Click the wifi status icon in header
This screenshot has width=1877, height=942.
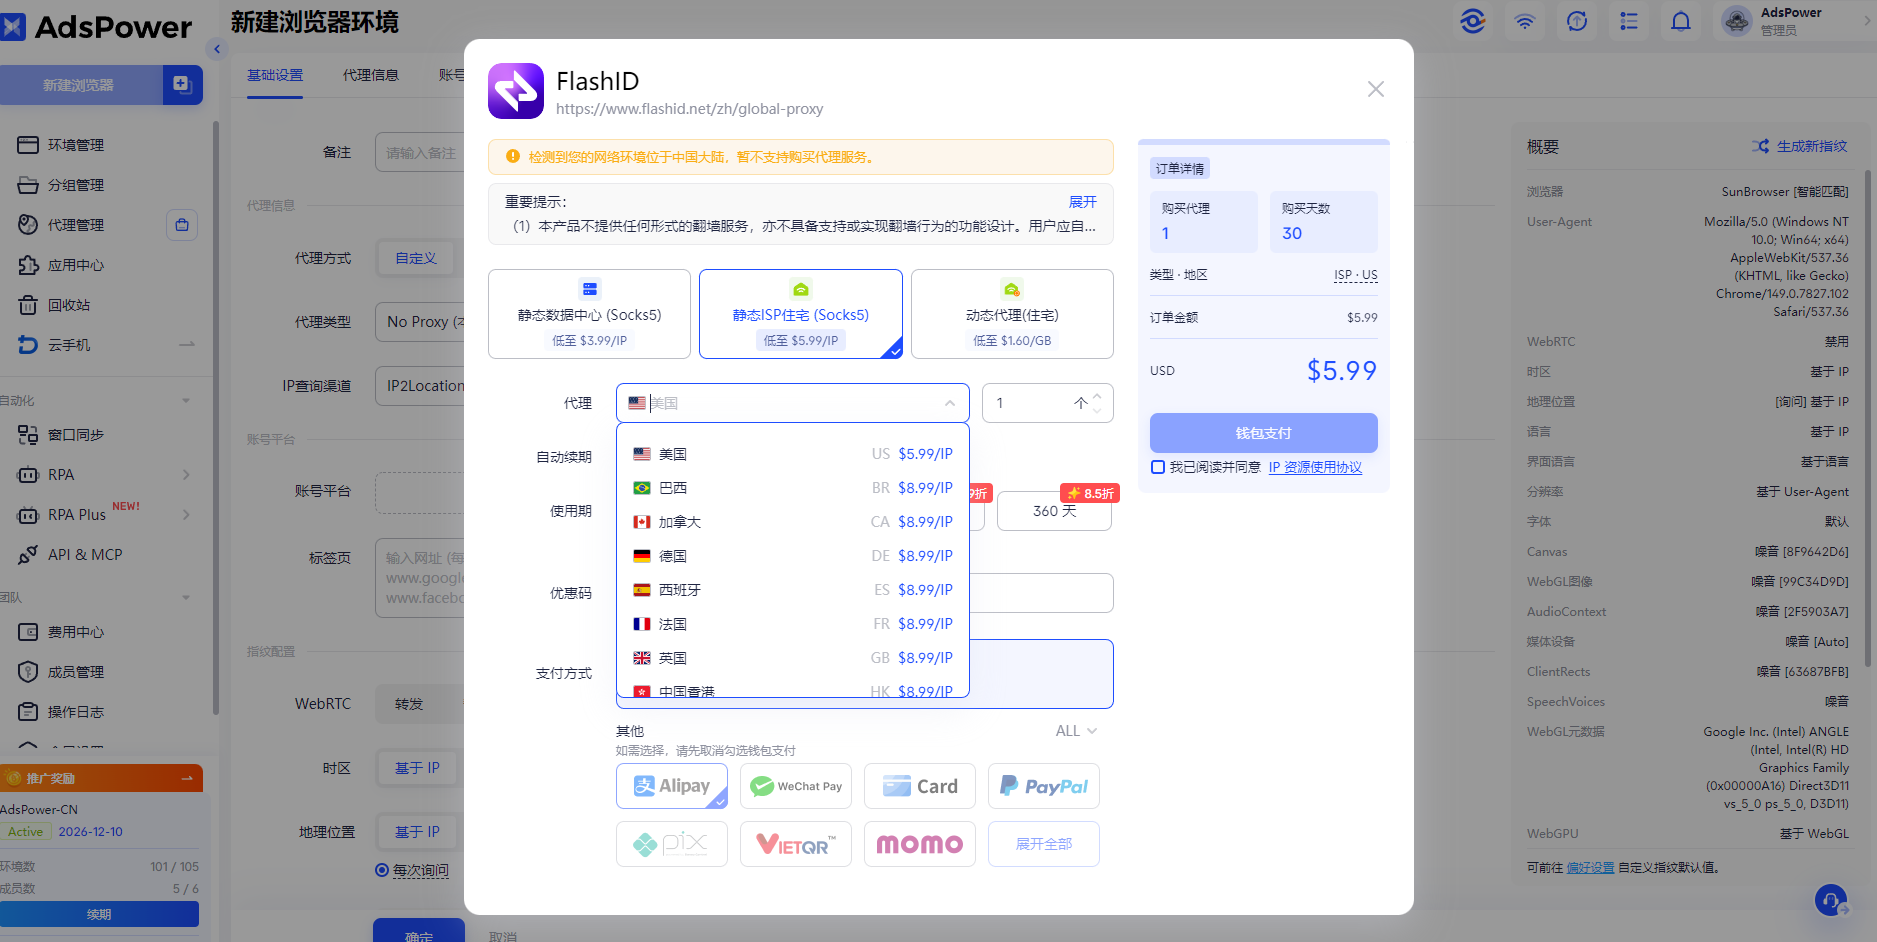(x=1525, y=21)
